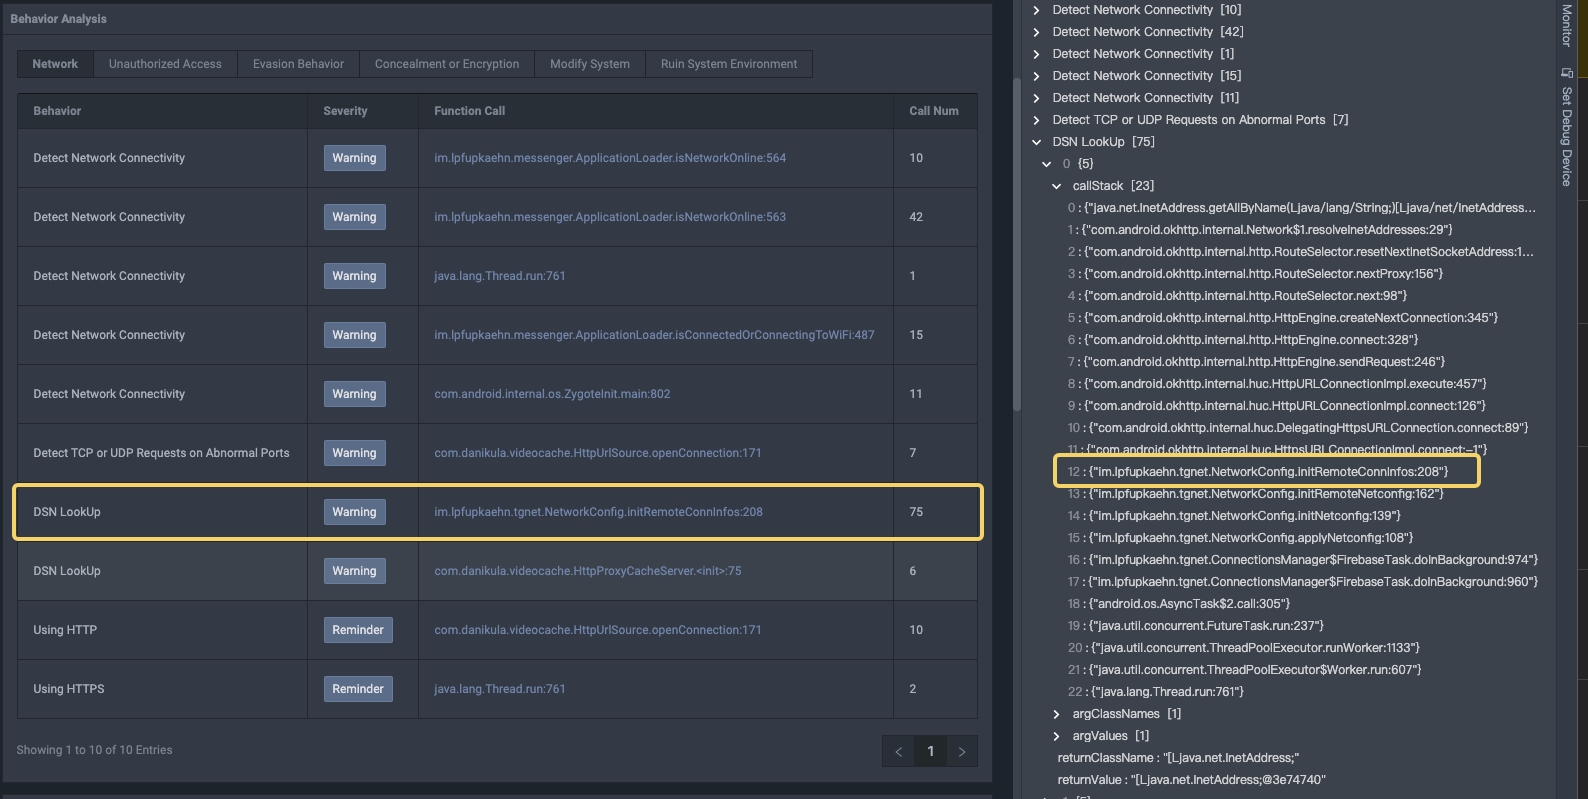Expand Detect Network Connectivity [15] node
Image resolution: width=1588 pixels, height=799 pixels.
coord(1036,76)
